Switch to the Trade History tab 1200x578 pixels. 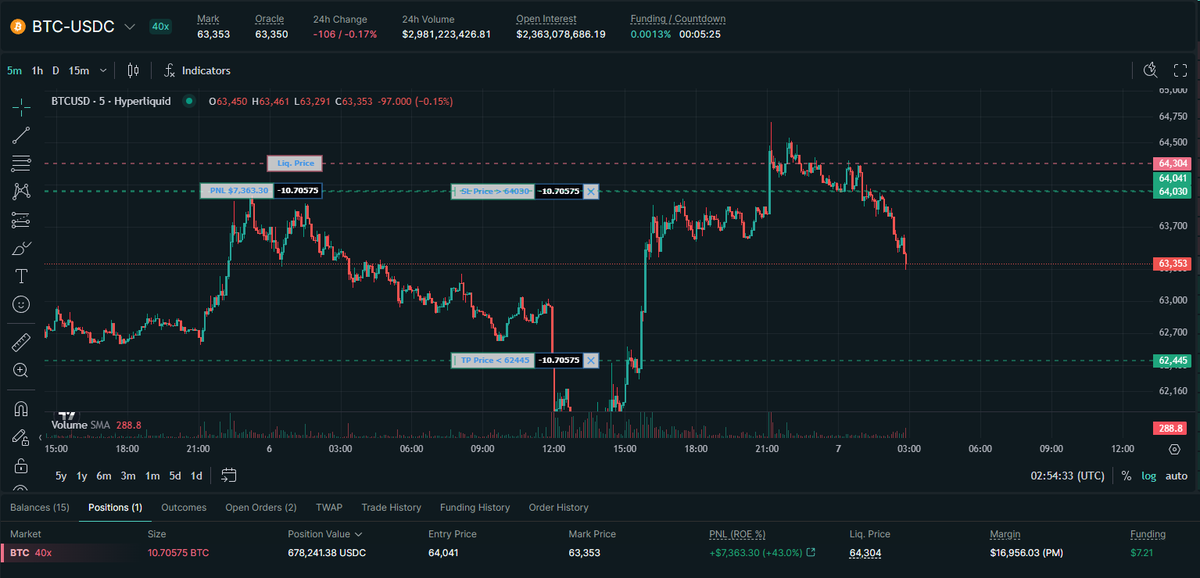click(391, 507)
